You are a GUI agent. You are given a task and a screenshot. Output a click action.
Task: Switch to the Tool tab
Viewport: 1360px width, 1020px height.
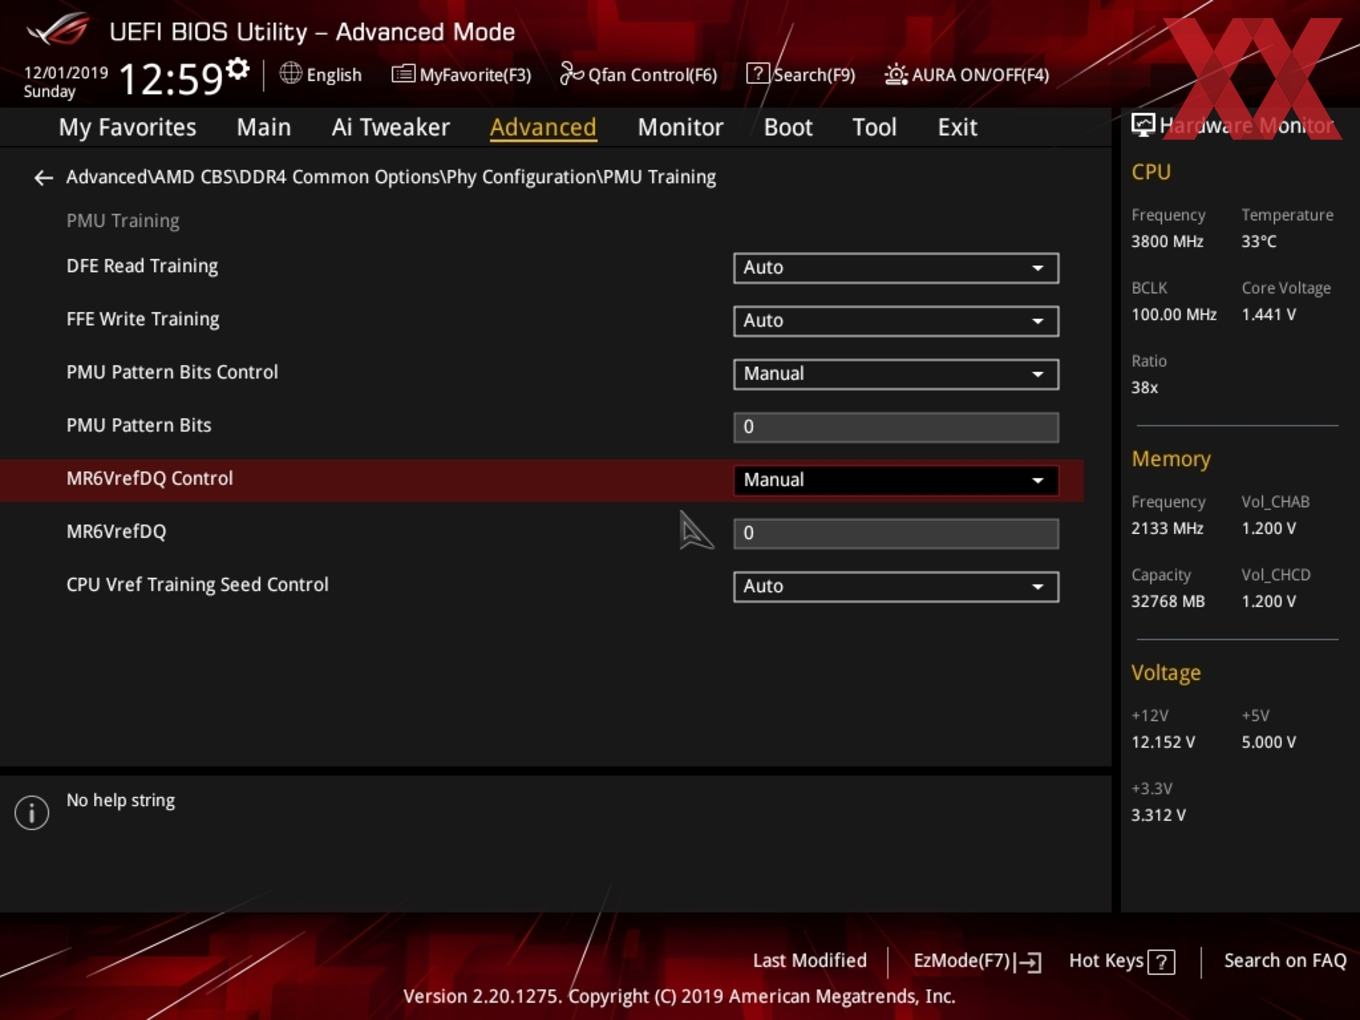pyautogui.click(x=874, y=127)
